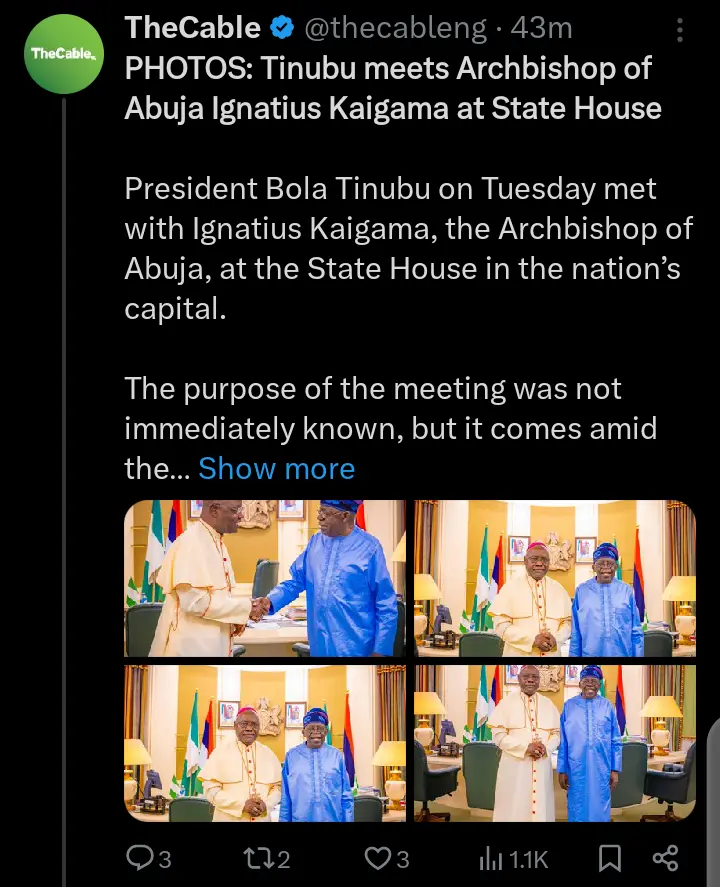The height and width of the screenshot is (887, 720).
Task: Open the top-right photo of both men
Action: [x=555, y=579]
